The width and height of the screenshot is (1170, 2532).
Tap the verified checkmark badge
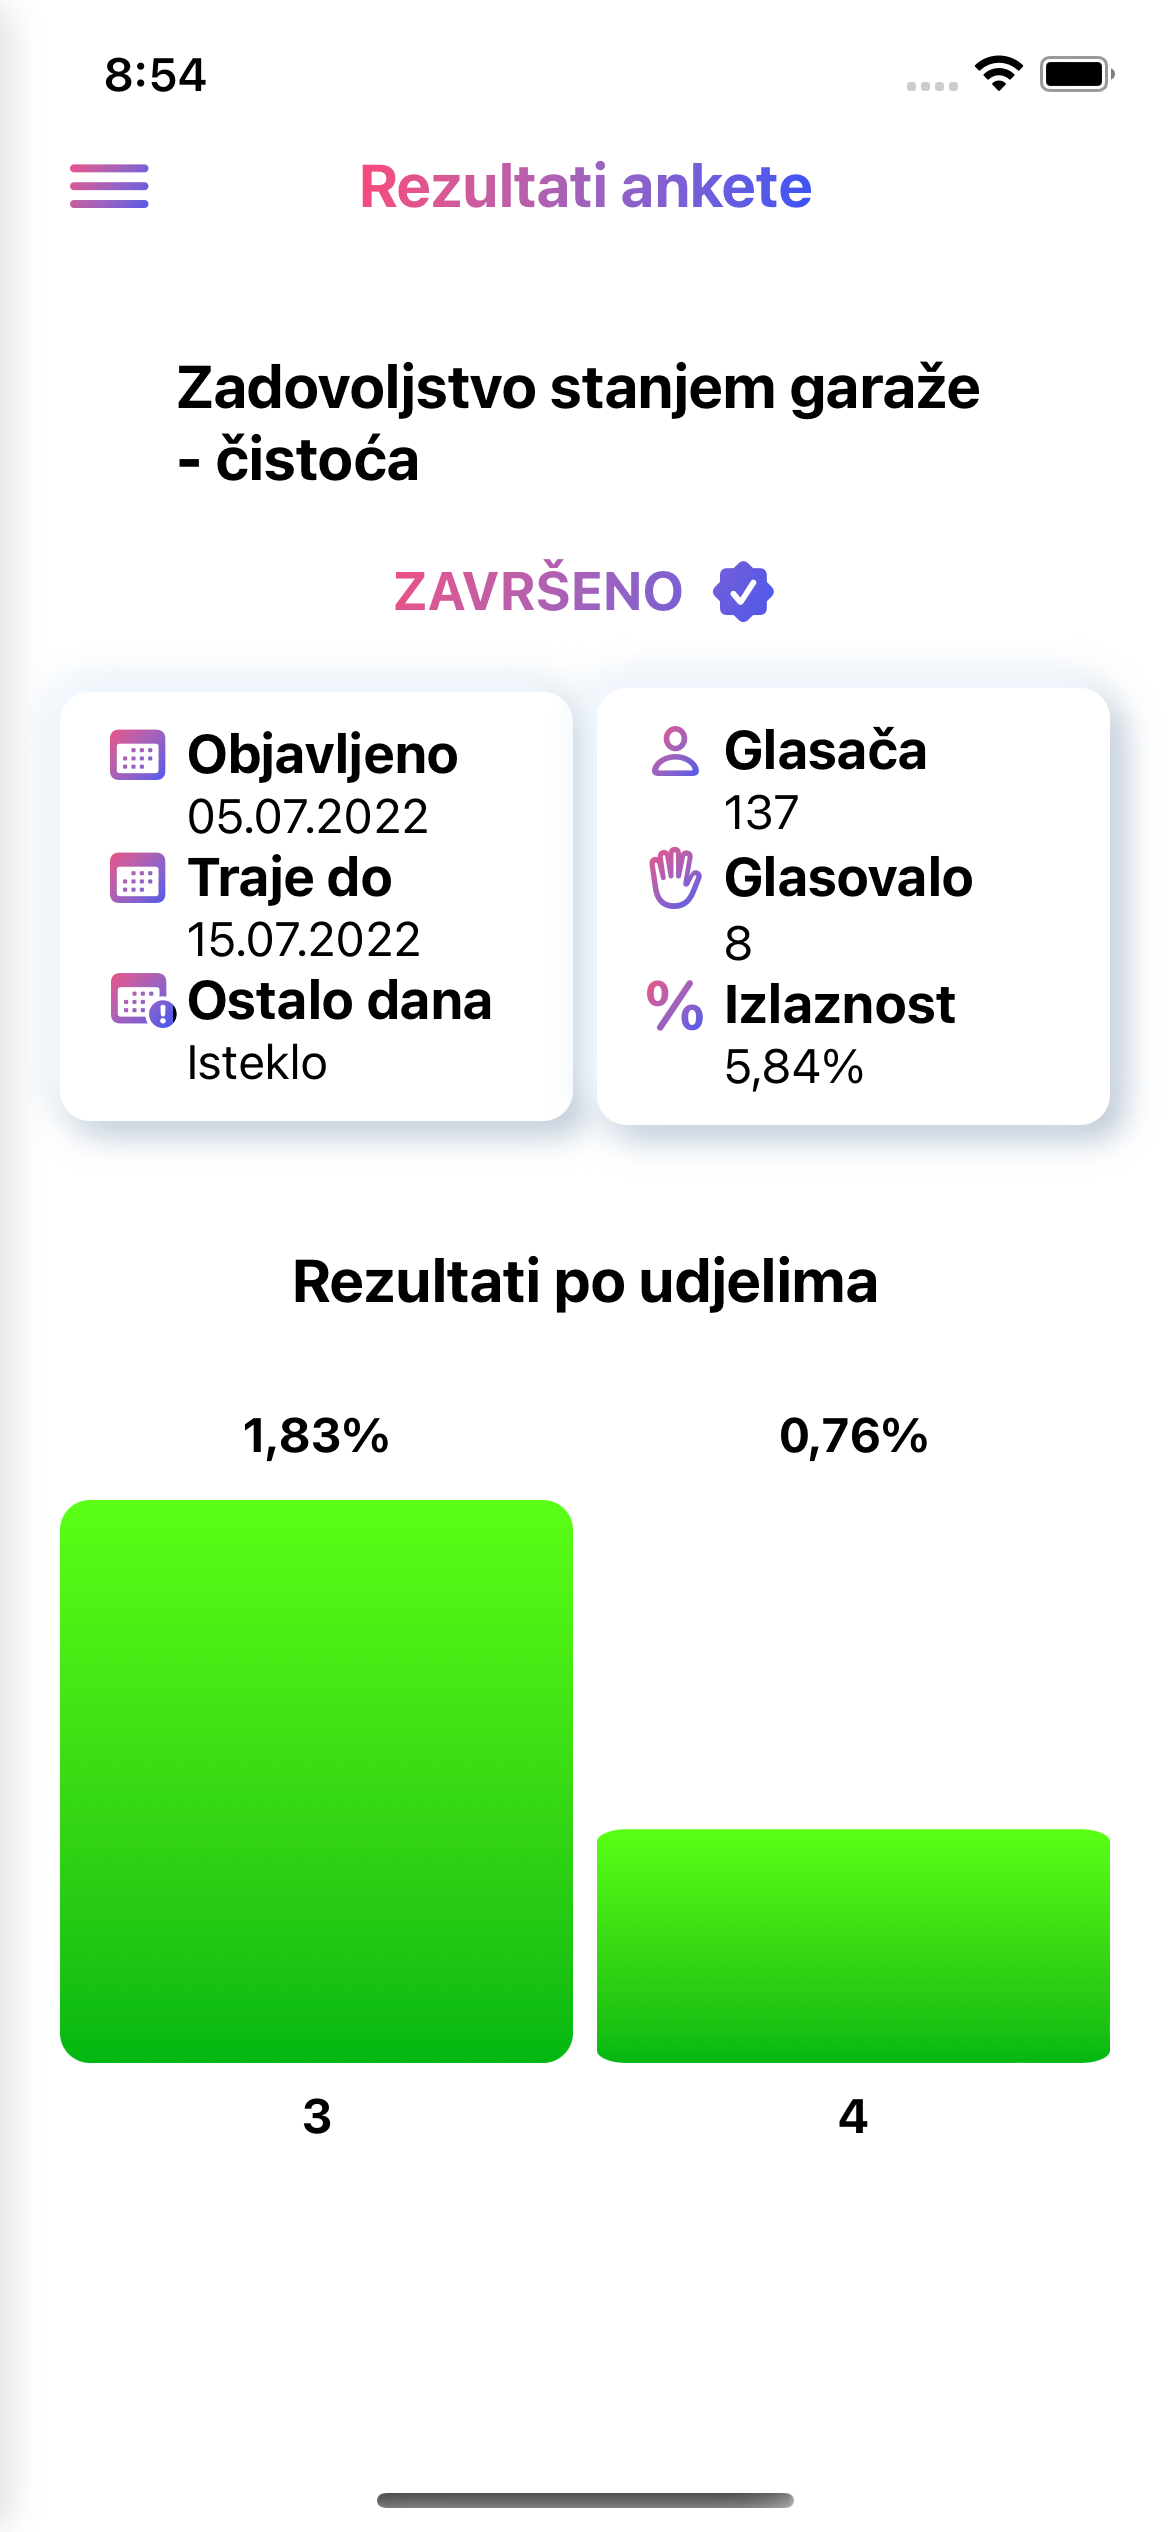[743, 591]
